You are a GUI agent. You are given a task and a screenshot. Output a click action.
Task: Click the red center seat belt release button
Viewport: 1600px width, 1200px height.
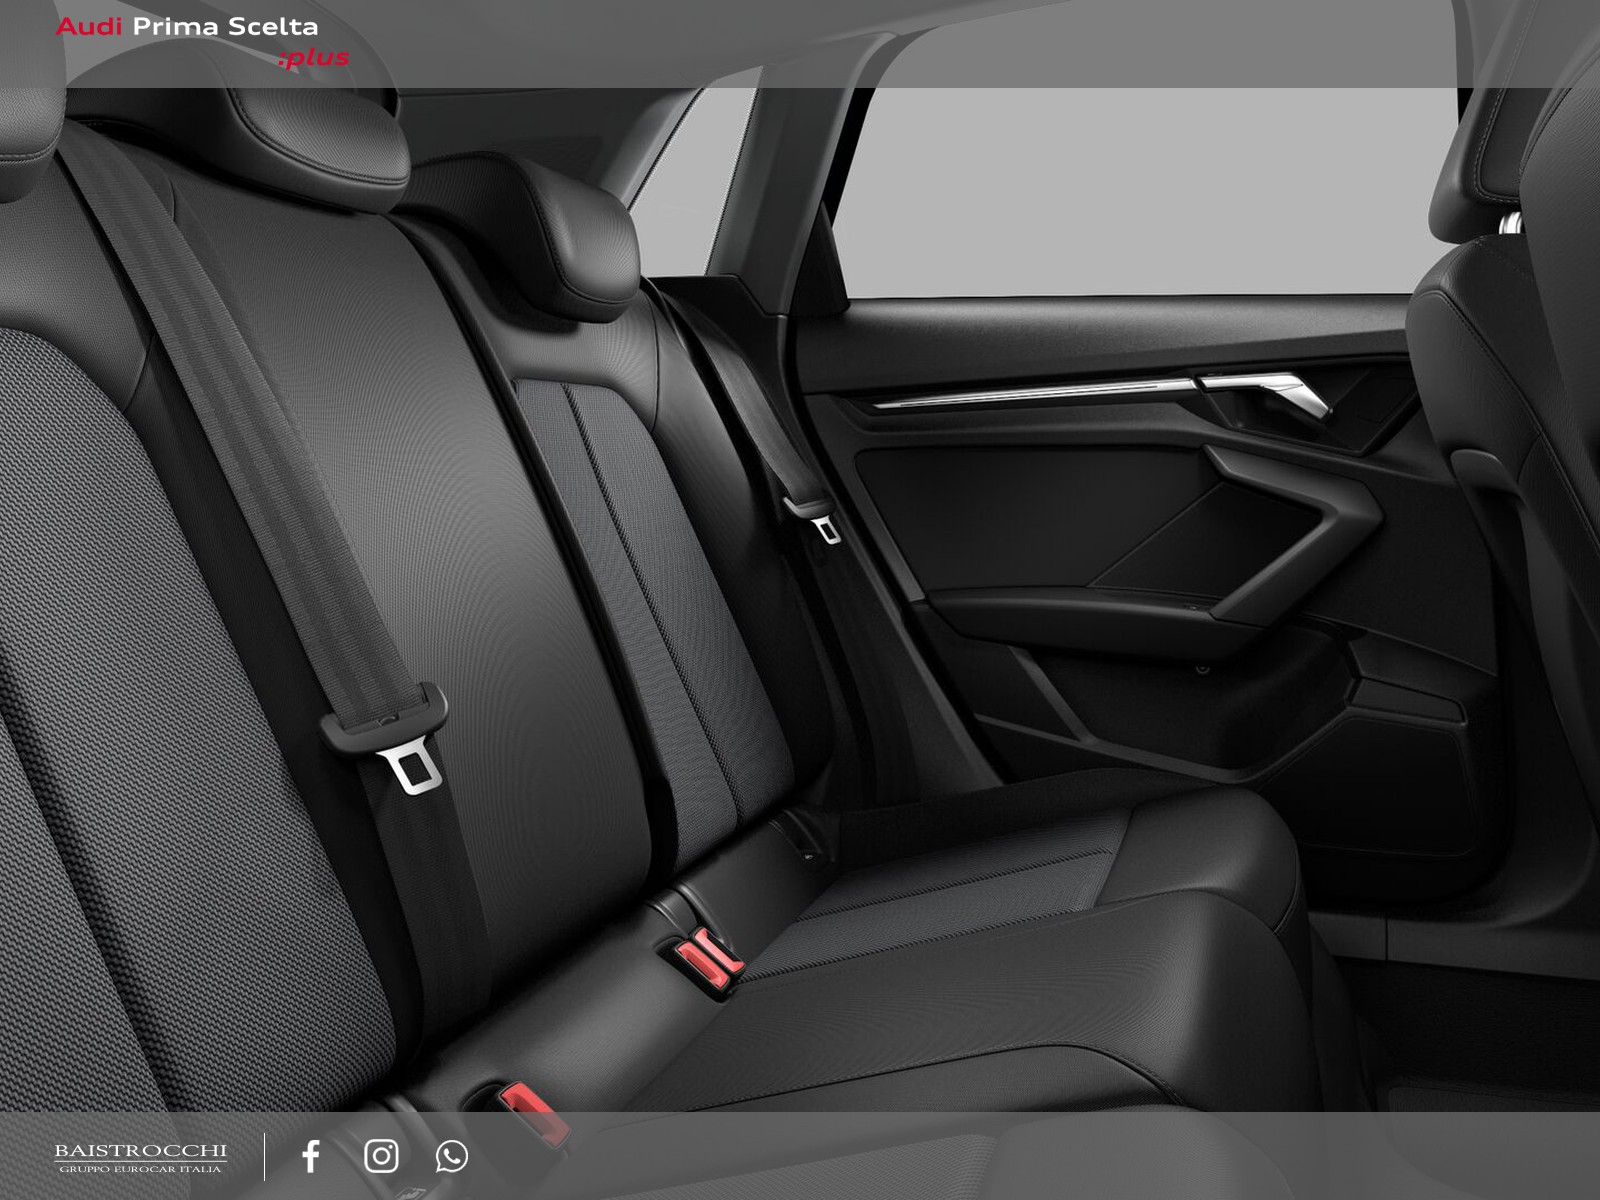(709, 956)
